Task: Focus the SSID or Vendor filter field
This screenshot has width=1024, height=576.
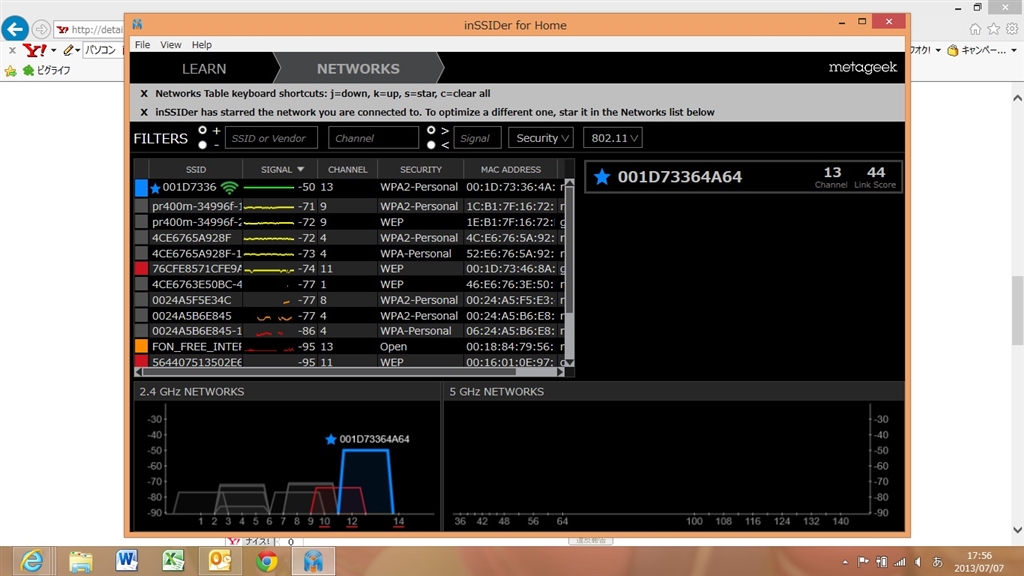Action: click(x=271, y=138)
